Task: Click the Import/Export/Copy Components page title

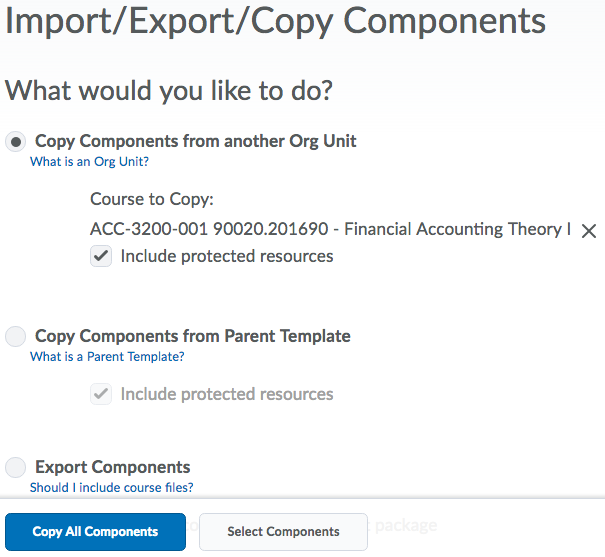Action: pos(276,22)
